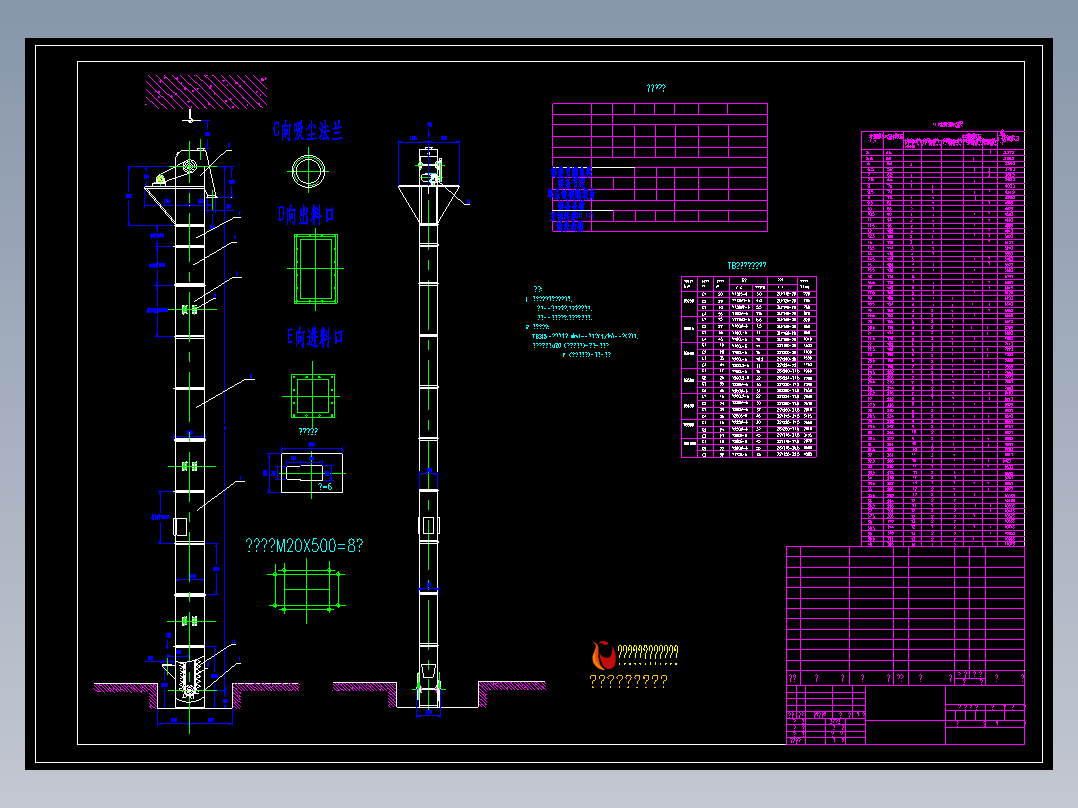This screenshot has height=808, width=1078.
Task: Select the green rectangular outlet drawing
Action: 316,269
